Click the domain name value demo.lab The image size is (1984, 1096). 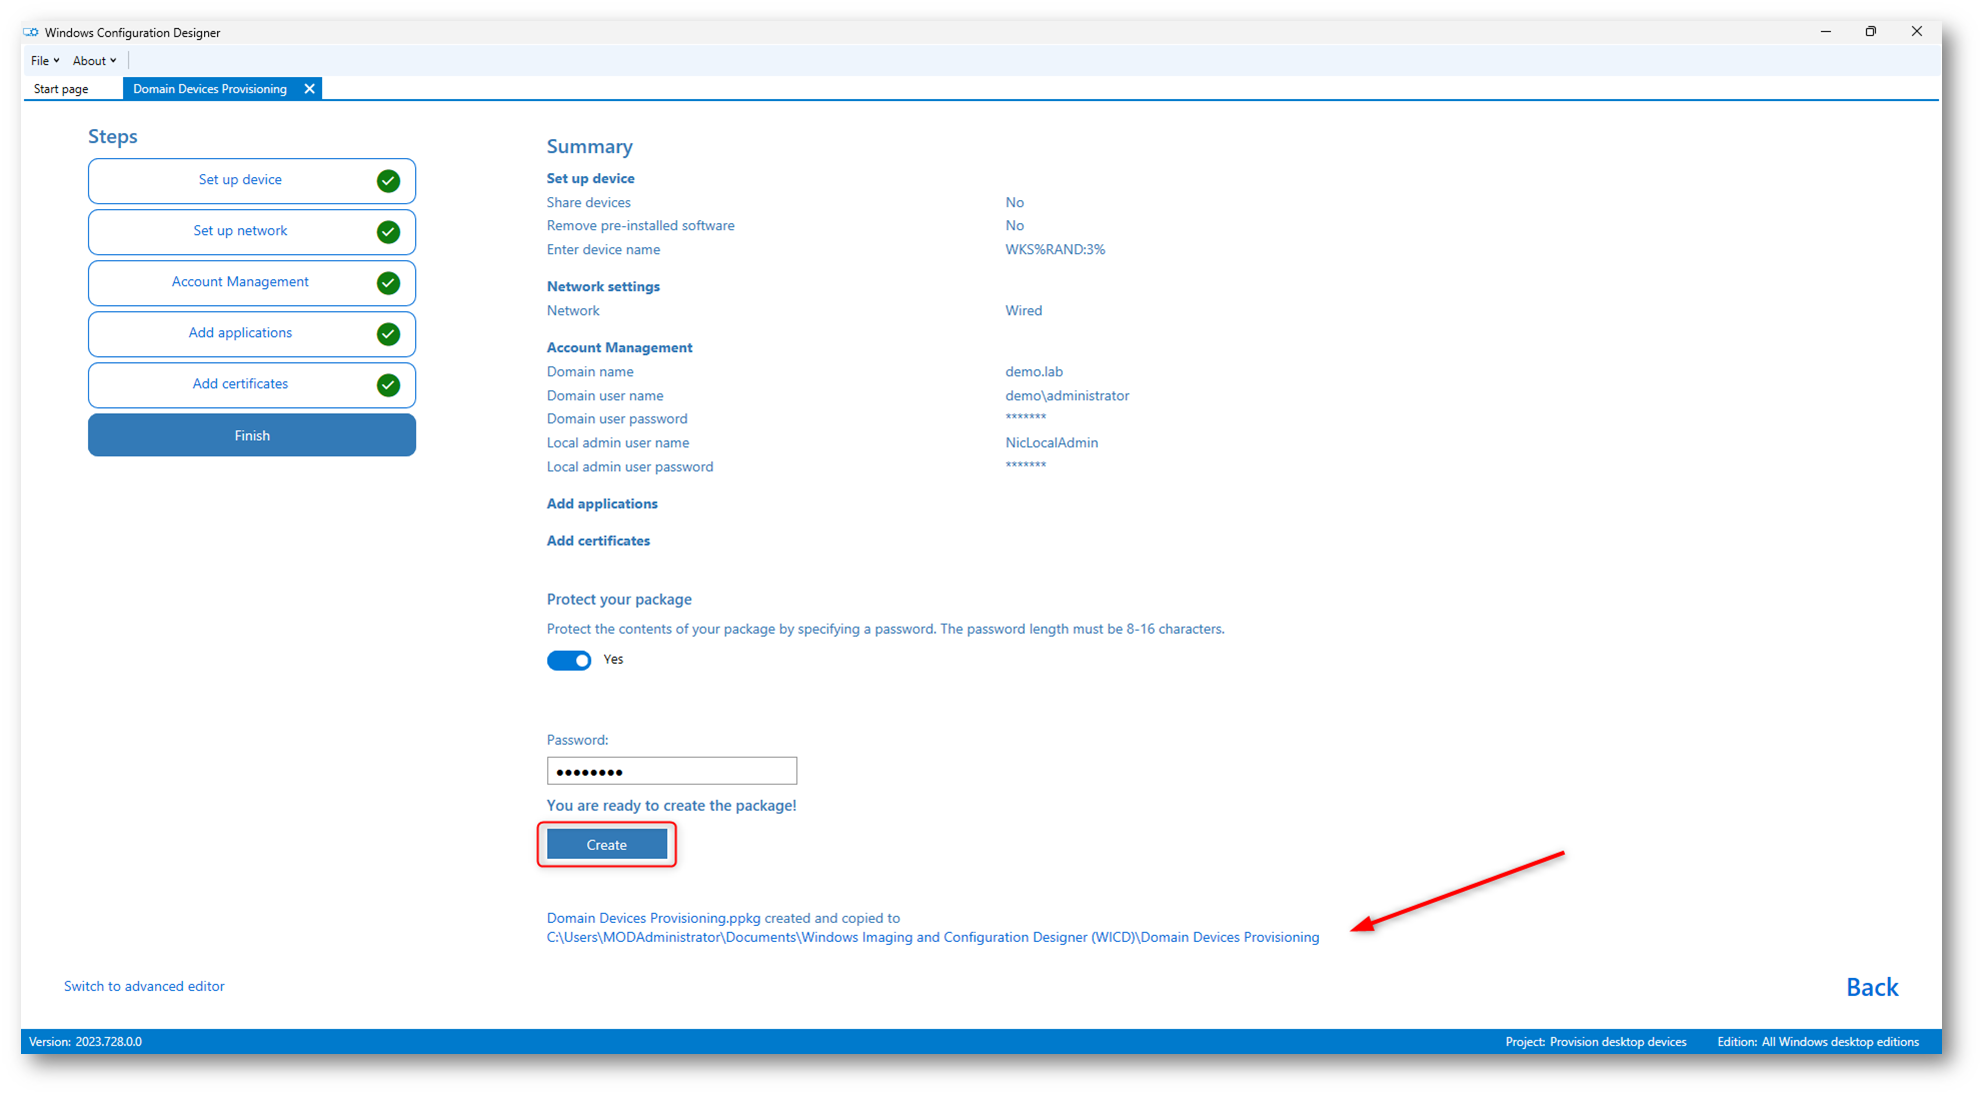pos(1034,372)
